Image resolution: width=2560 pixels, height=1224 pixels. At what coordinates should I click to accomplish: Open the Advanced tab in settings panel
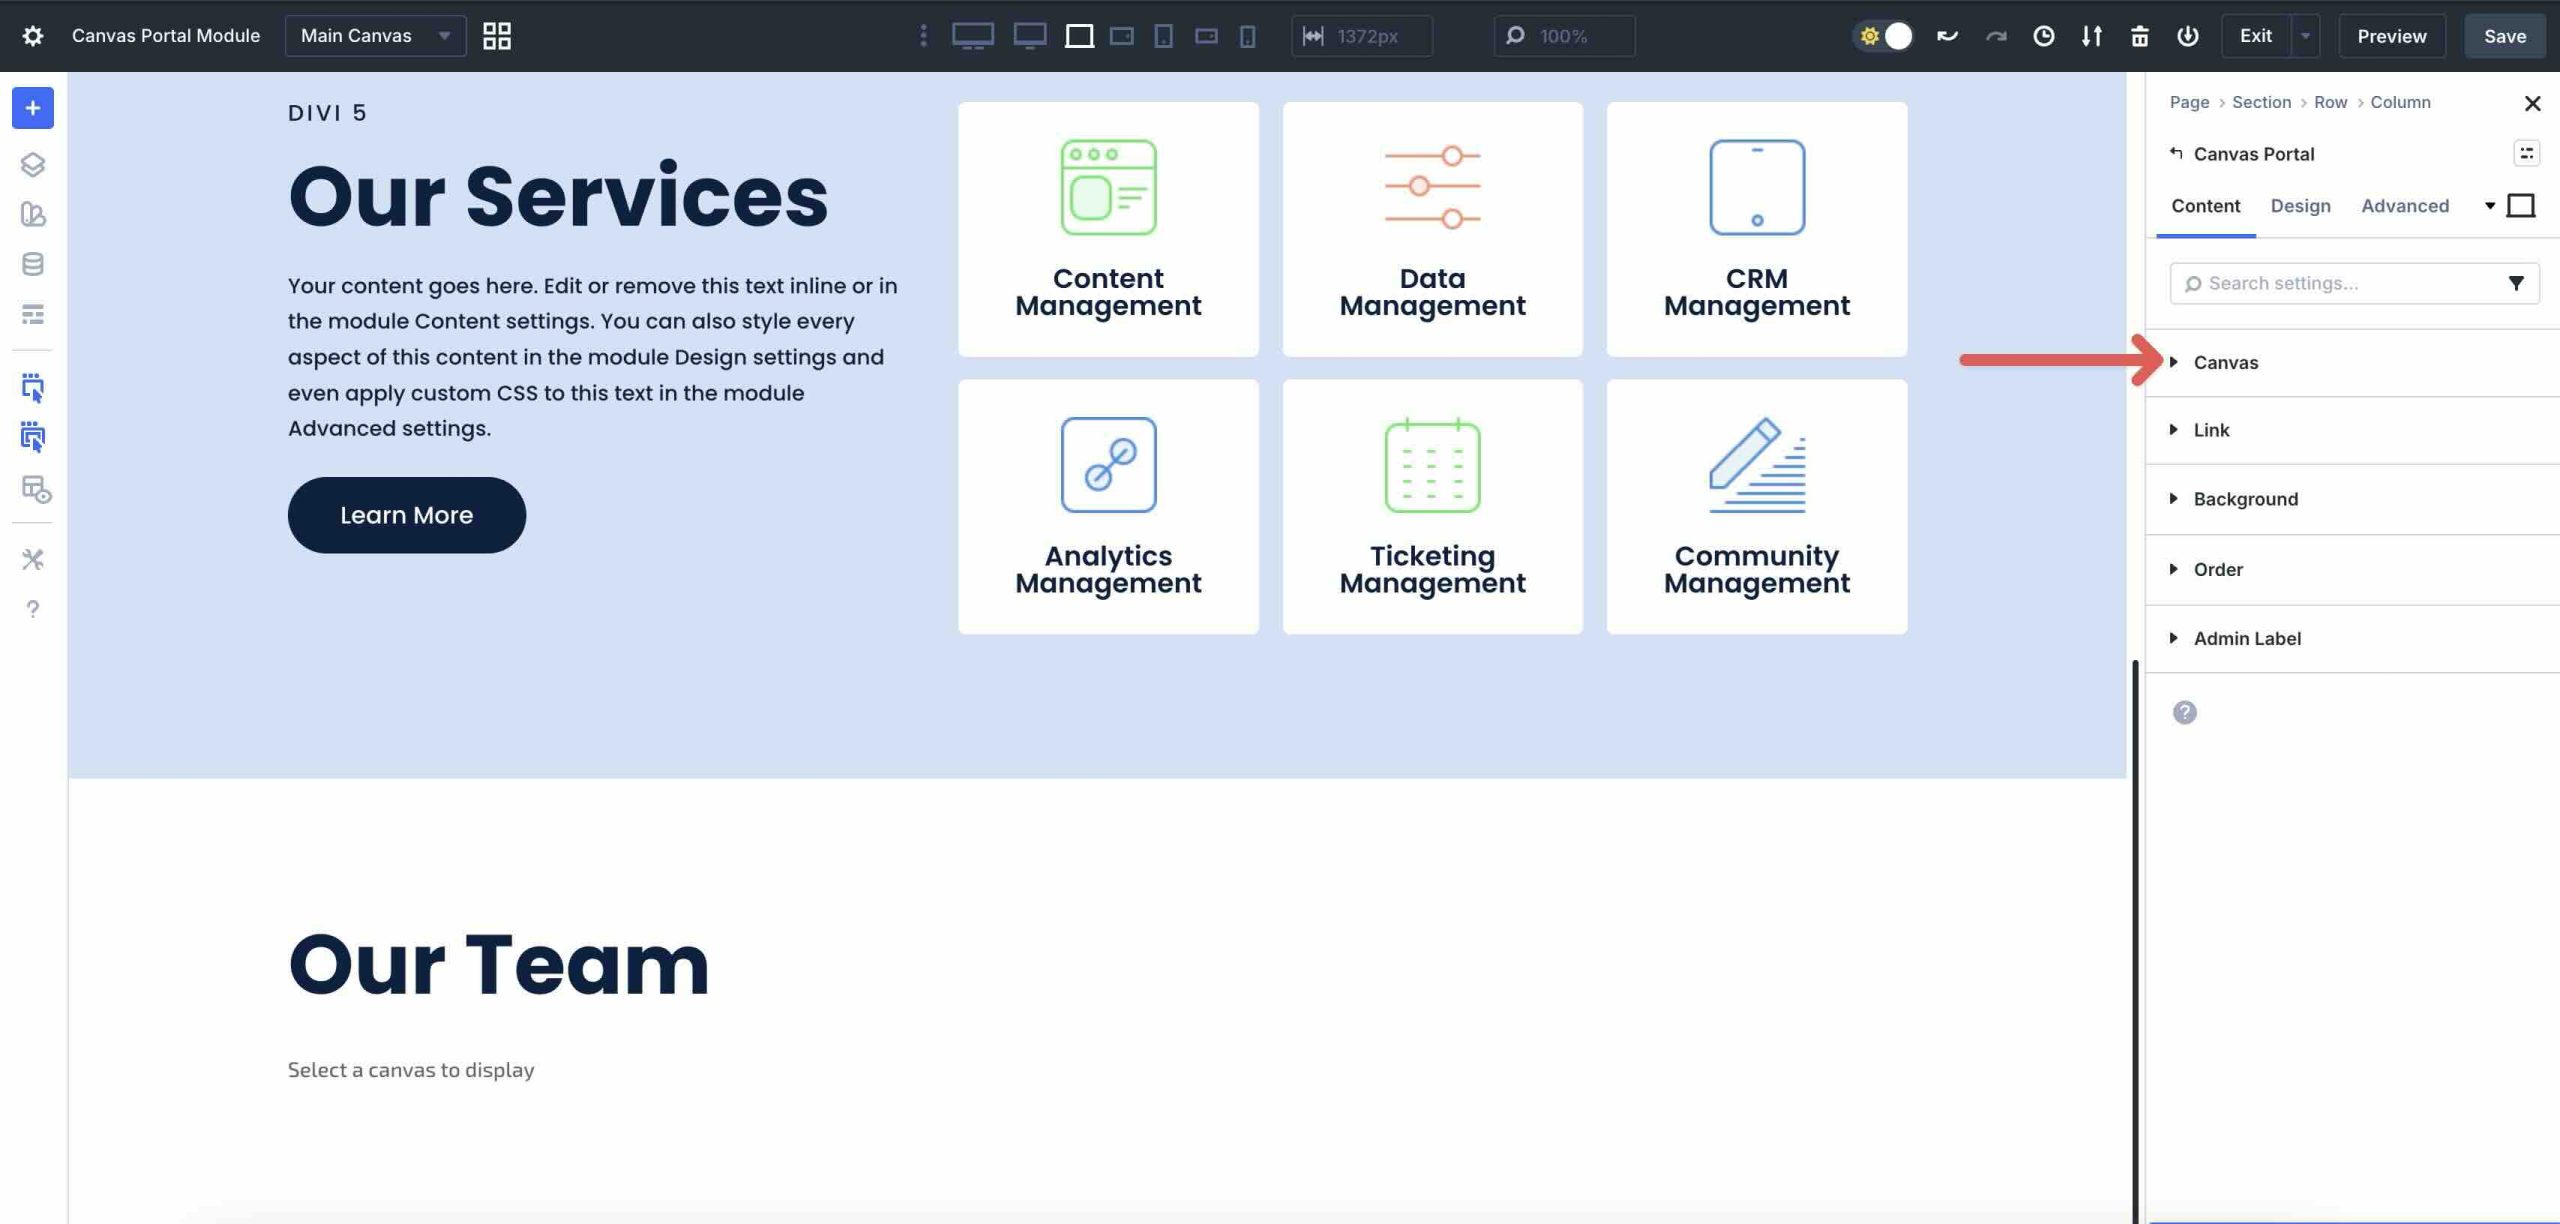tap(2407, 206)
